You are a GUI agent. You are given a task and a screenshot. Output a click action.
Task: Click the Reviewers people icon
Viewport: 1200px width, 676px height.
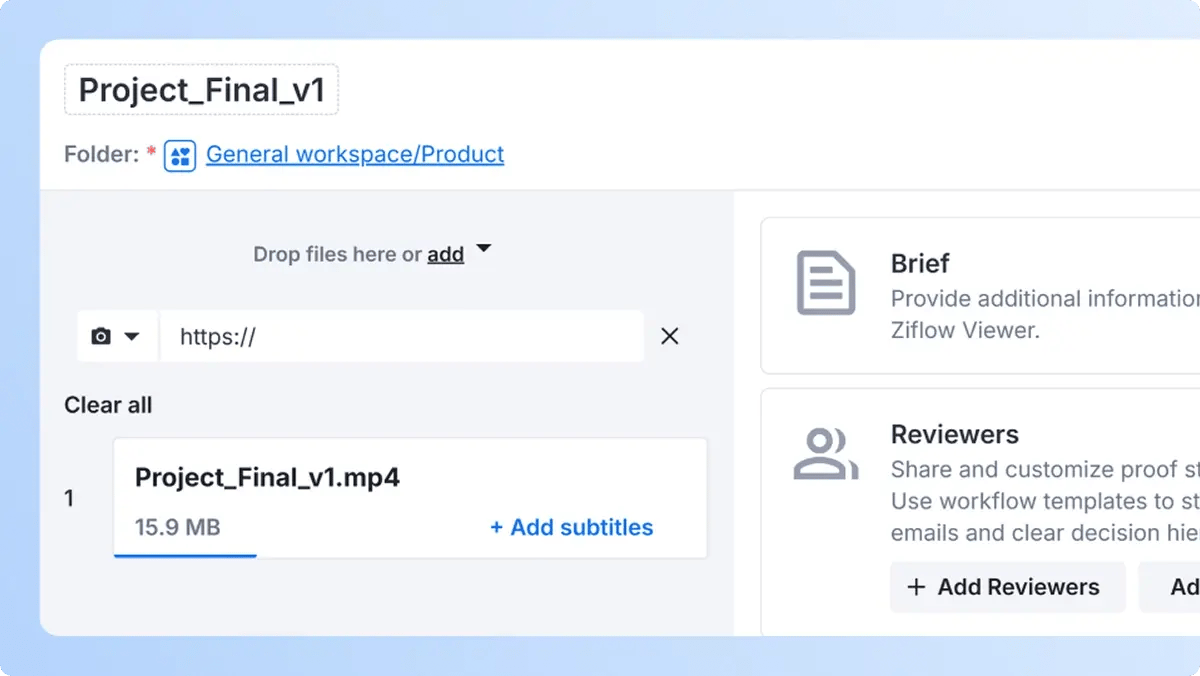tap(825, 453)
